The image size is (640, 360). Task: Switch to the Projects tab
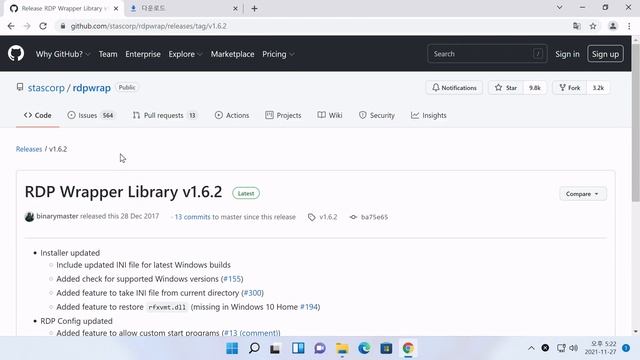click(x=283, y=116)
